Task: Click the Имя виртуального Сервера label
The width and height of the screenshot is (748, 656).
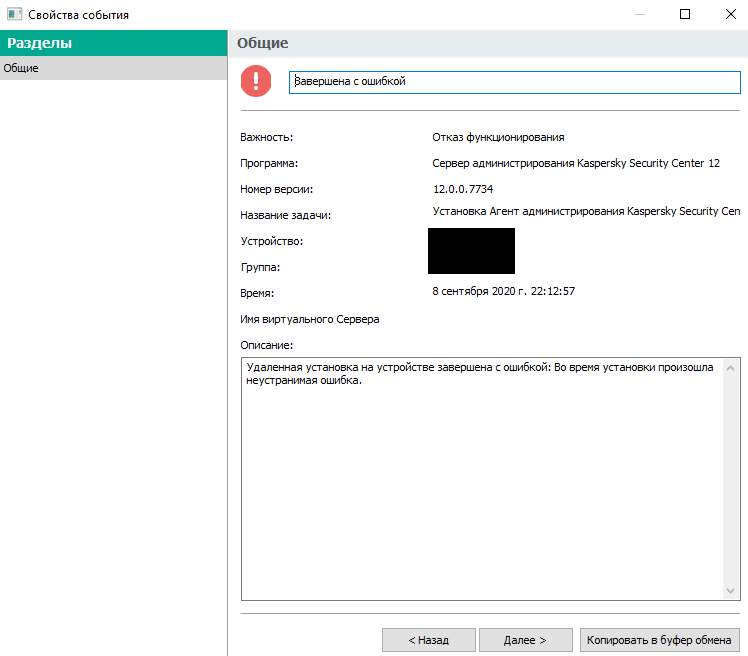Action: 310,319
